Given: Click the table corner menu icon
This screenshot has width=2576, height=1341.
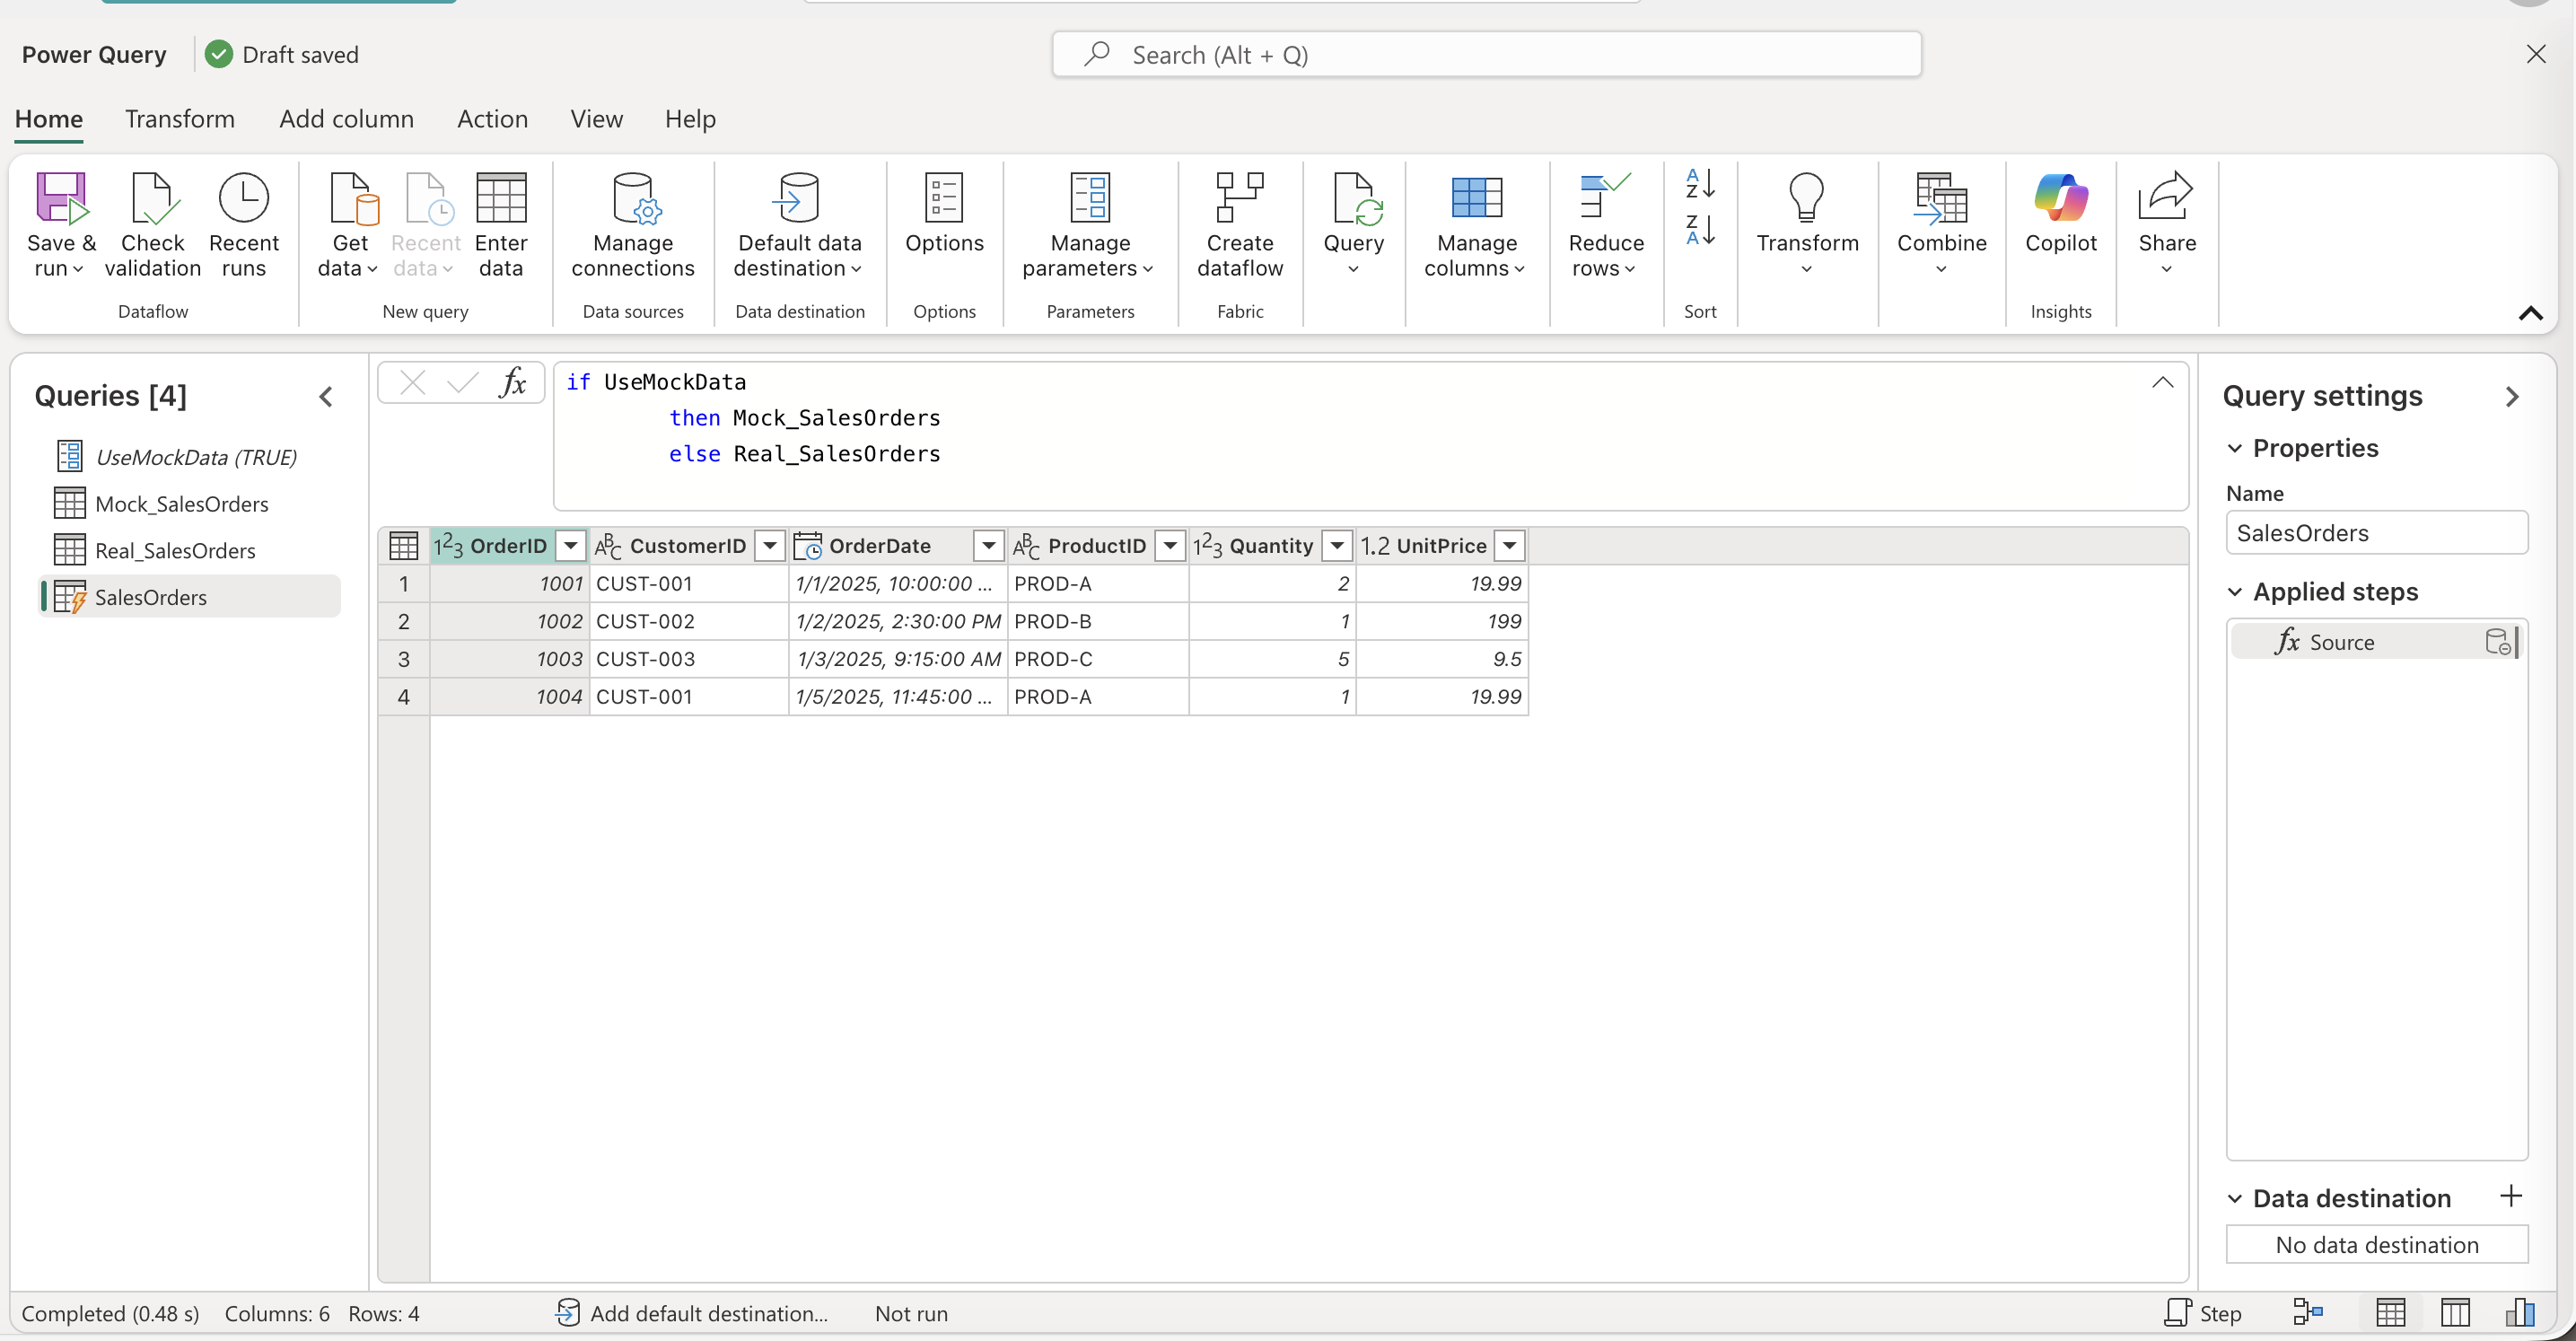Looking at the screenshot, I should (404, 546).
